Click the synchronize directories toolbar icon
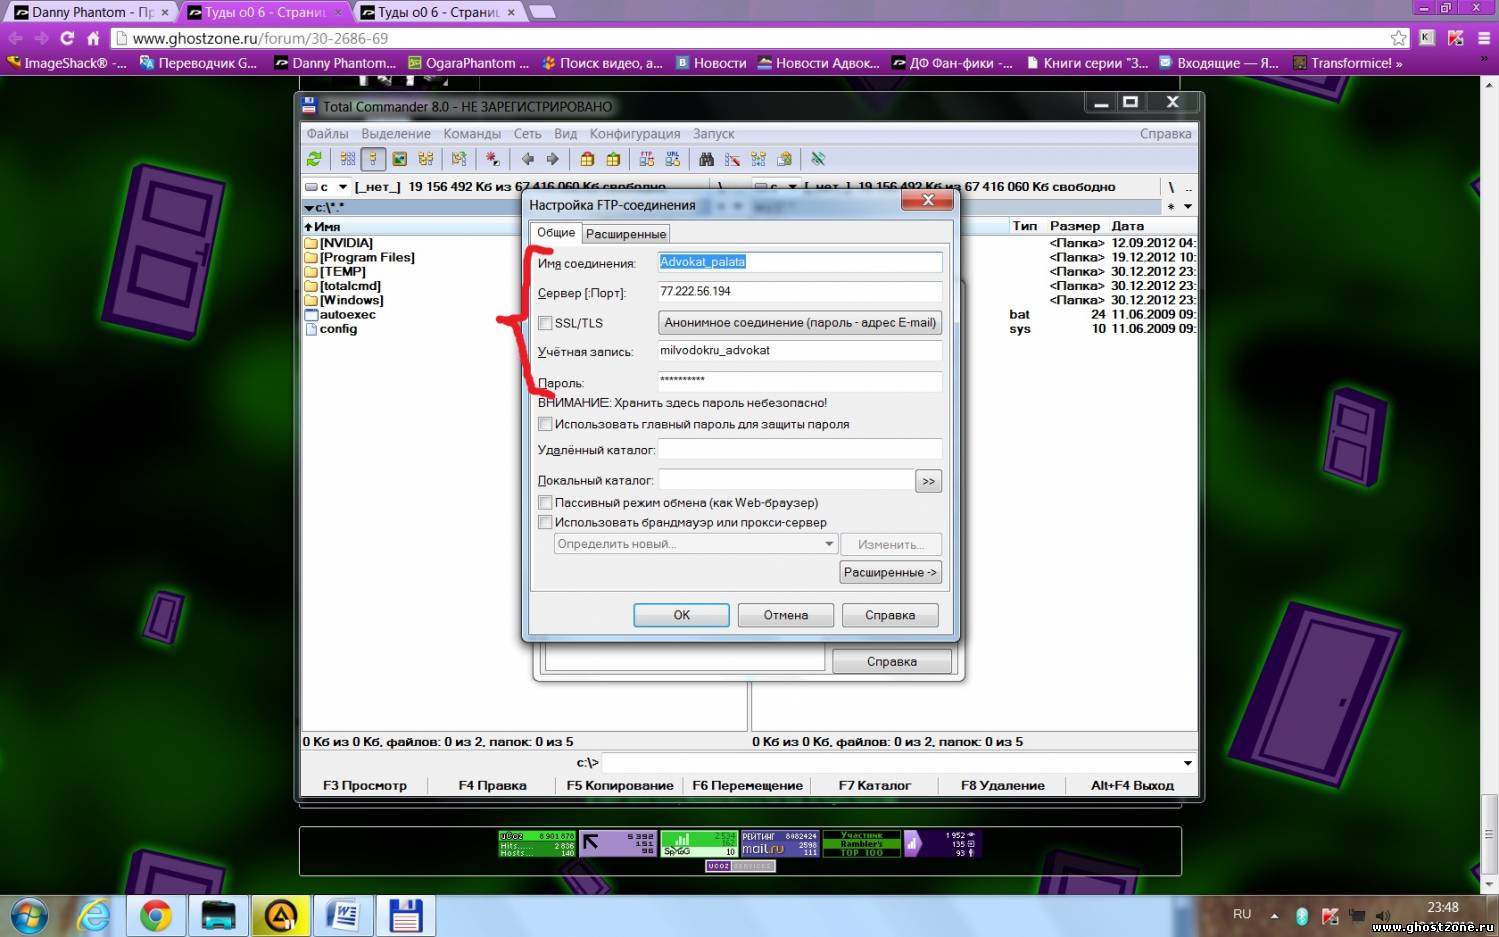Viewport: 1499px width, 937px height. pyautogui.click(x=758, y=159)
